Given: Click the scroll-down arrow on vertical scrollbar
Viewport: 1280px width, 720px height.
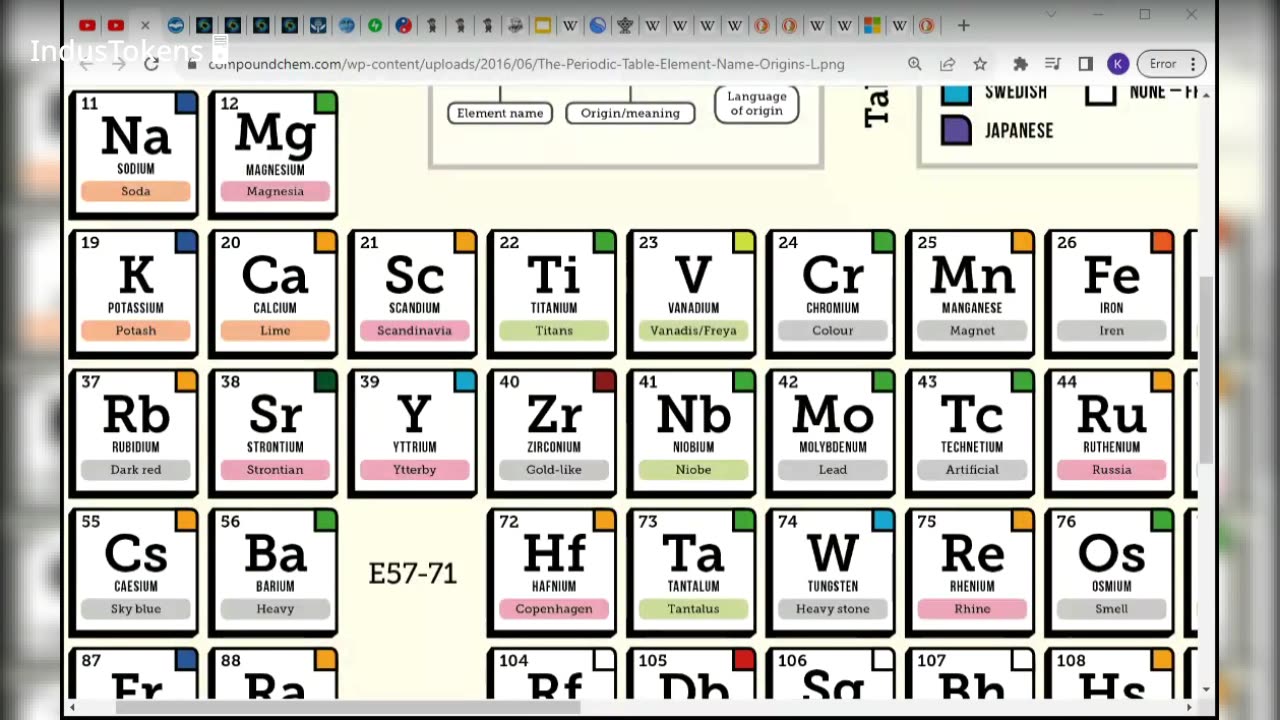Looking at the screenshot, I should point(1206,690).
